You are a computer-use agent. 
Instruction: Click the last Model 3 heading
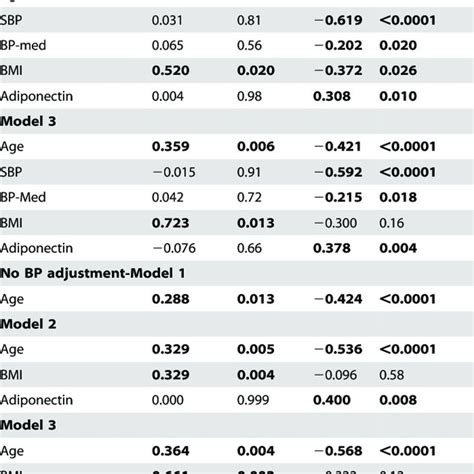pyautogui.click(x=28, y=425)
